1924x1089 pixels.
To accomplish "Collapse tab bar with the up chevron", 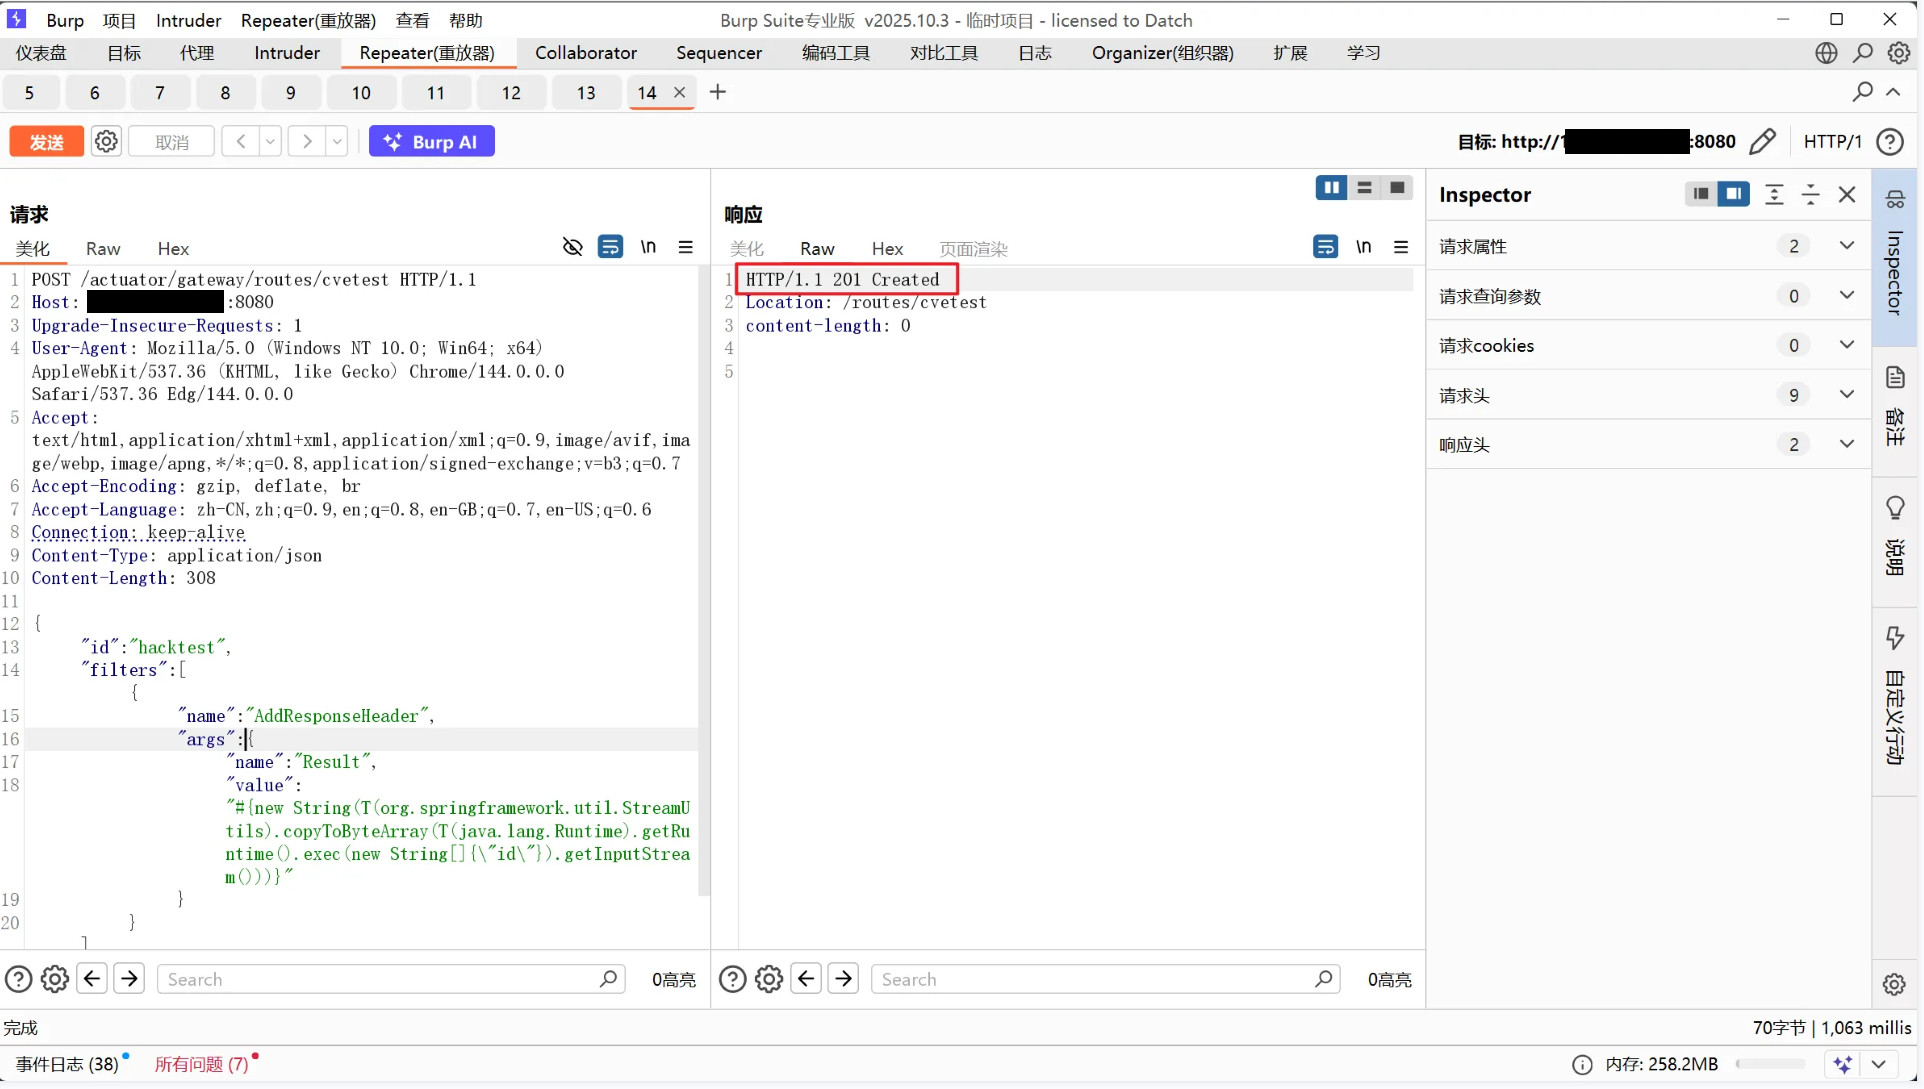I will 1893,92.
